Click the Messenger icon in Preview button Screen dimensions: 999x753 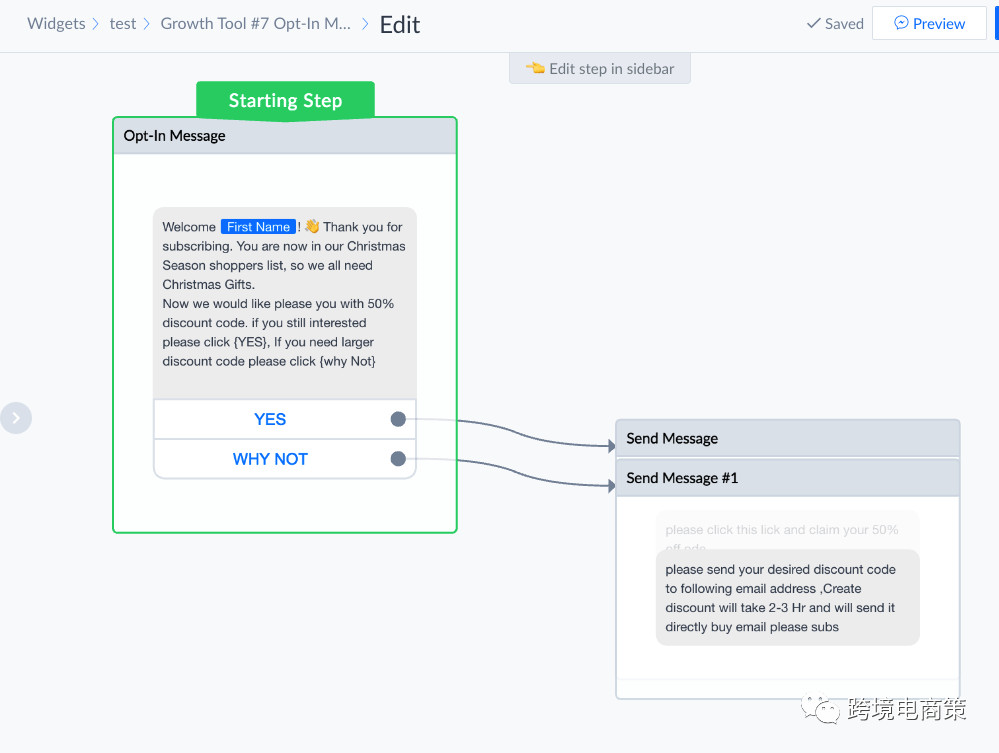click(901, 23)
